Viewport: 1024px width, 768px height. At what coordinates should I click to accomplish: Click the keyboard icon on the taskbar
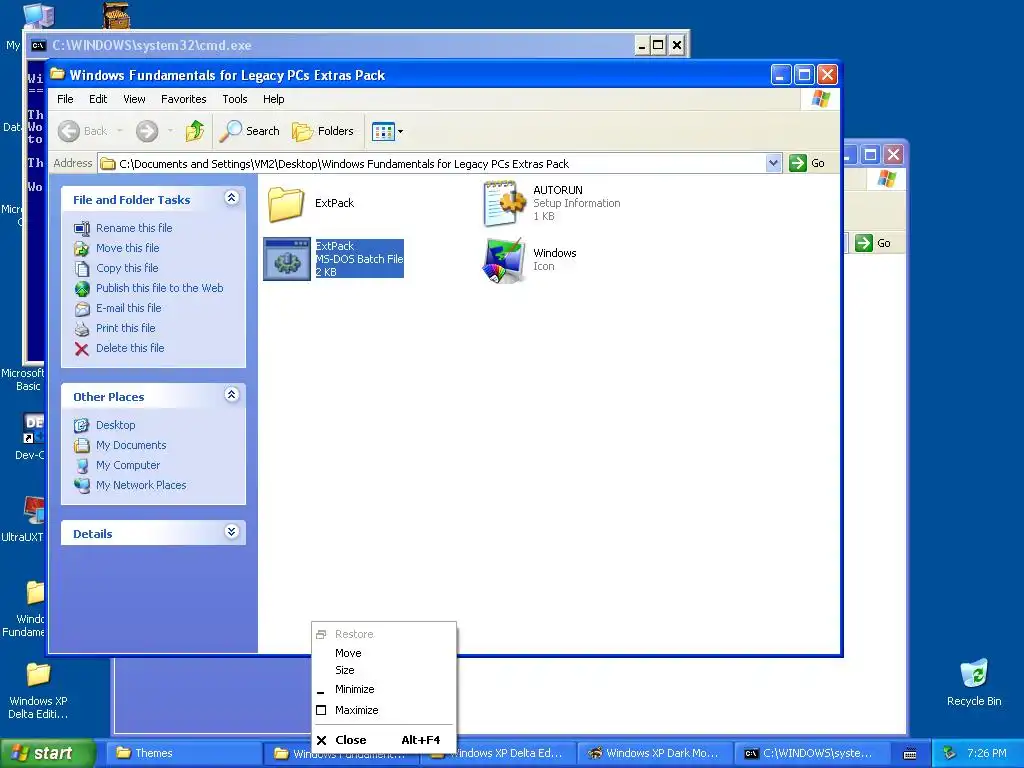pos(910,754)
